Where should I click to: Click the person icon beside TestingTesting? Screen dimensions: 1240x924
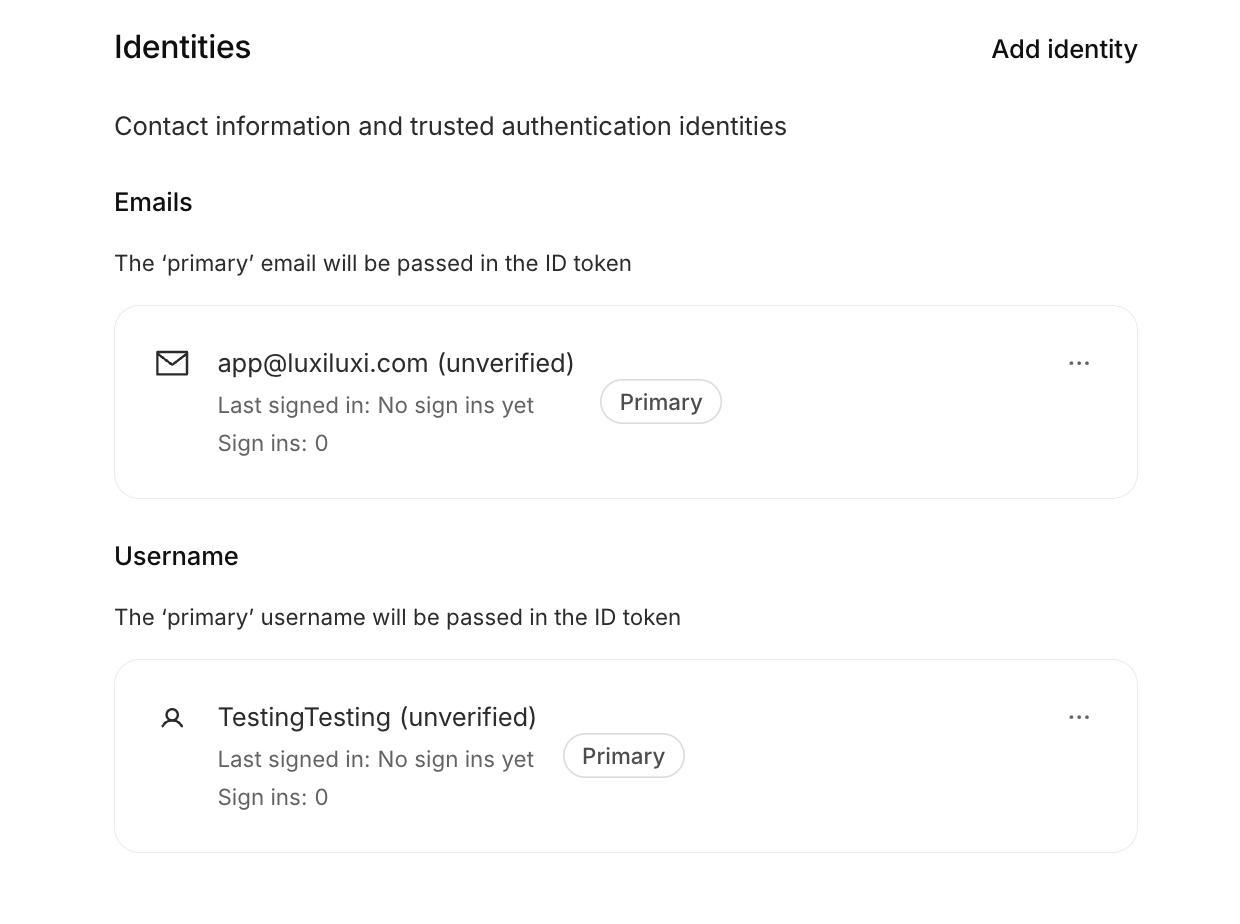coord(172,717)
